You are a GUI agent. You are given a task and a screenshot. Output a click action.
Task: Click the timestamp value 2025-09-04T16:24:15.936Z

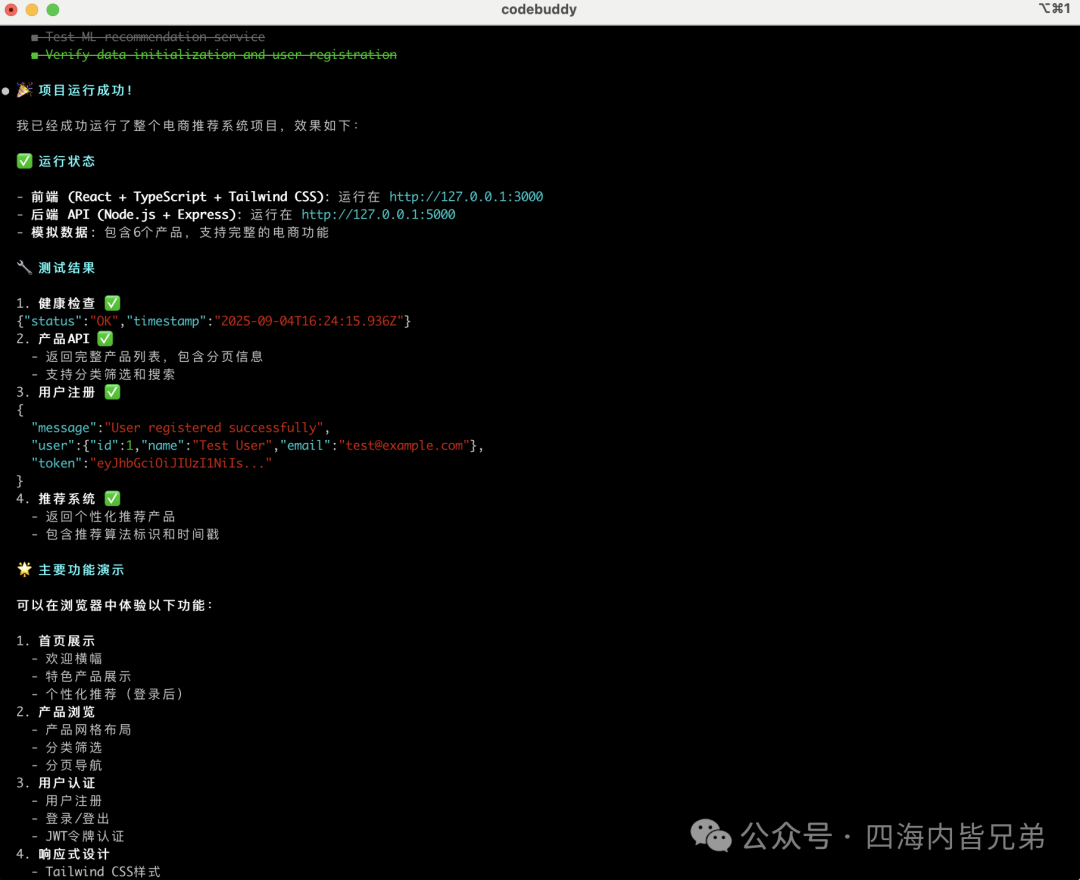(309, 322)
